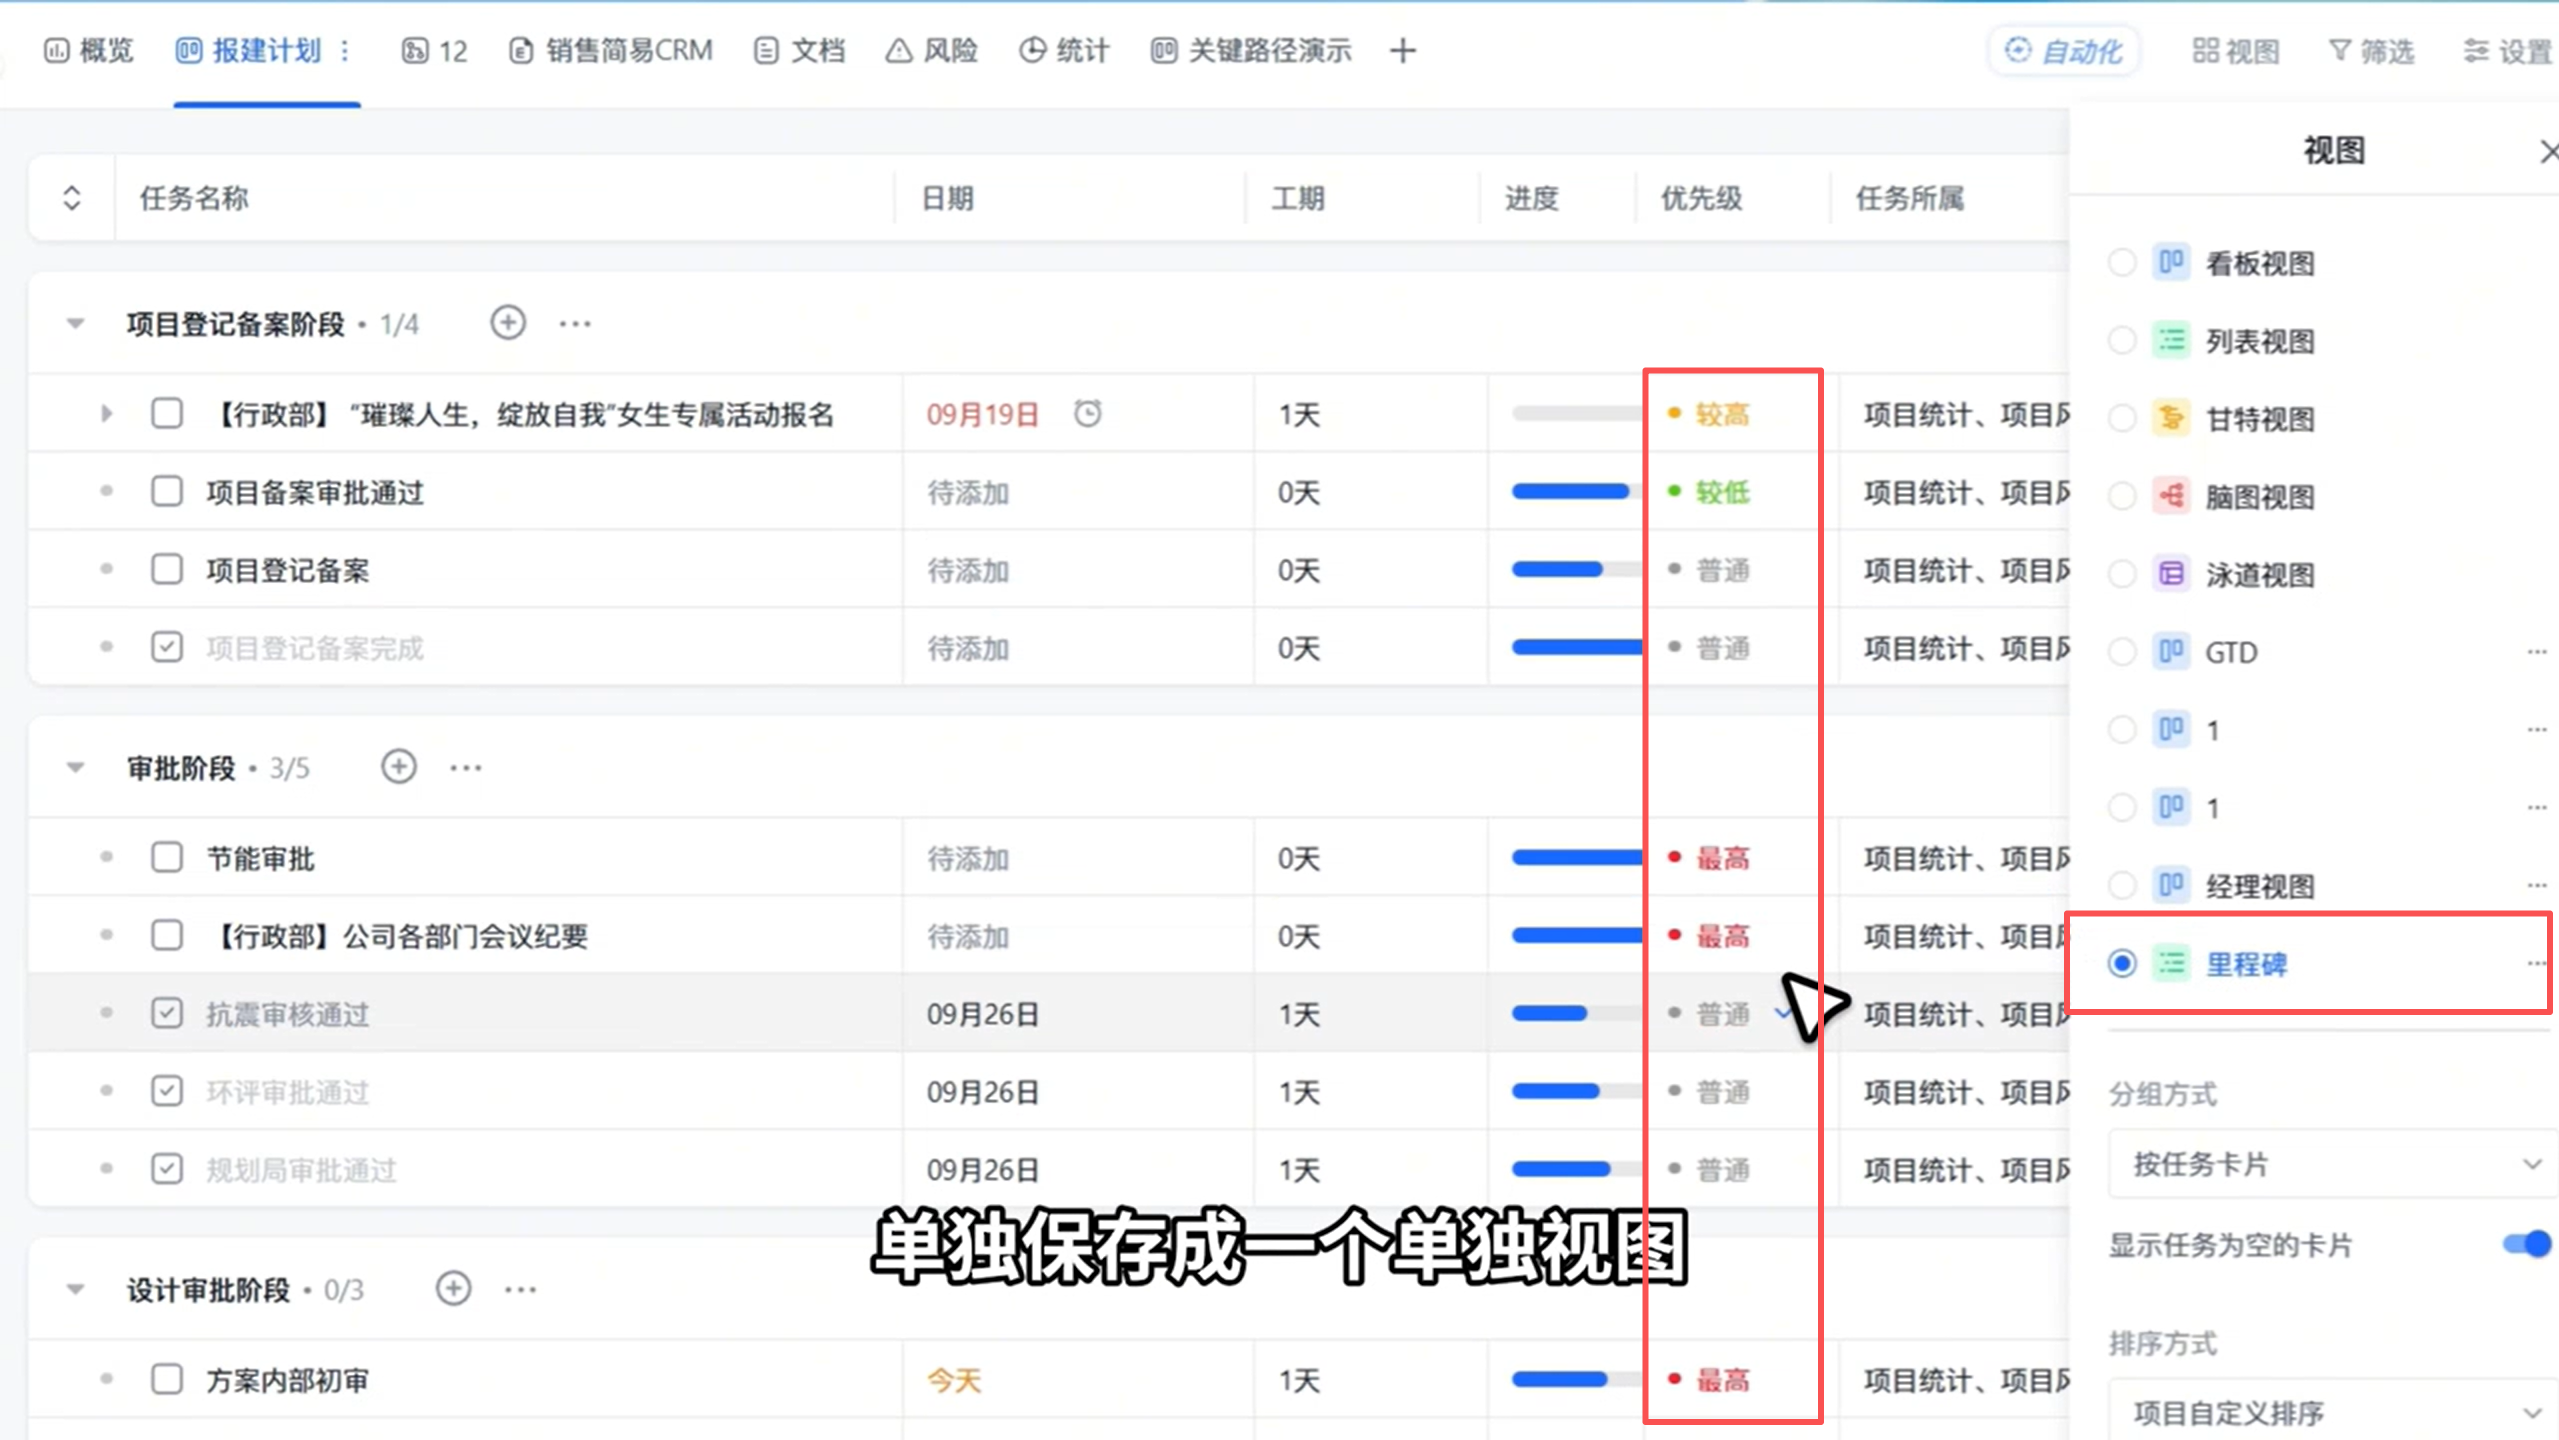Select the 看板视图 radio button
The width and height of the screenshot is (2559, 1440).
click(2122, 263)
